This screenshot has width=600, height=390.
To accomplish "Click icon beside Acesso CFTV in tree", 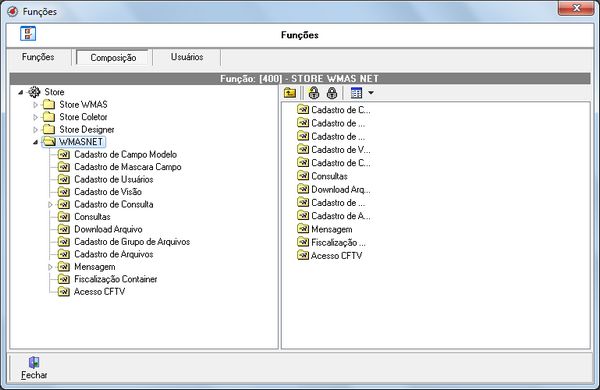I will [x=64, y=292].
